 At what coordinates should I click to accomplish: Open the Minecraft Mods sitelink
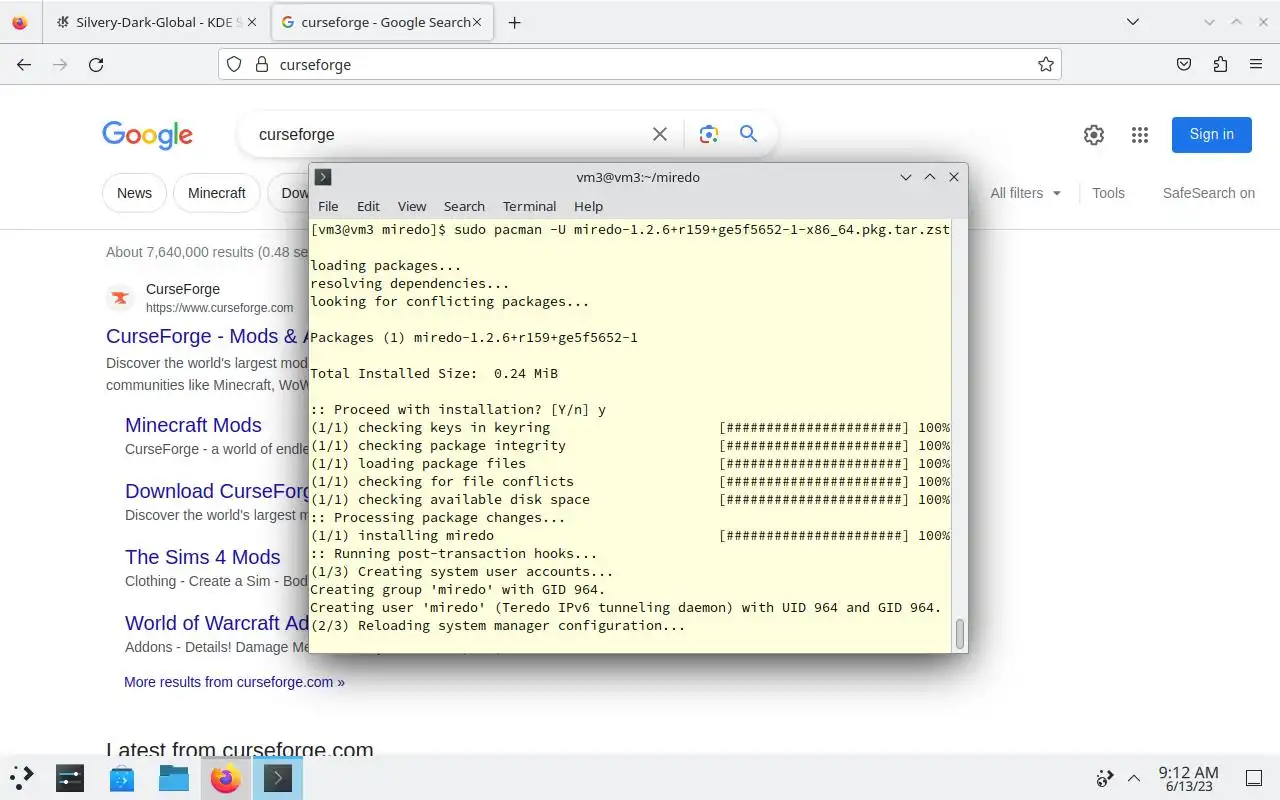(x=193, y=425)
